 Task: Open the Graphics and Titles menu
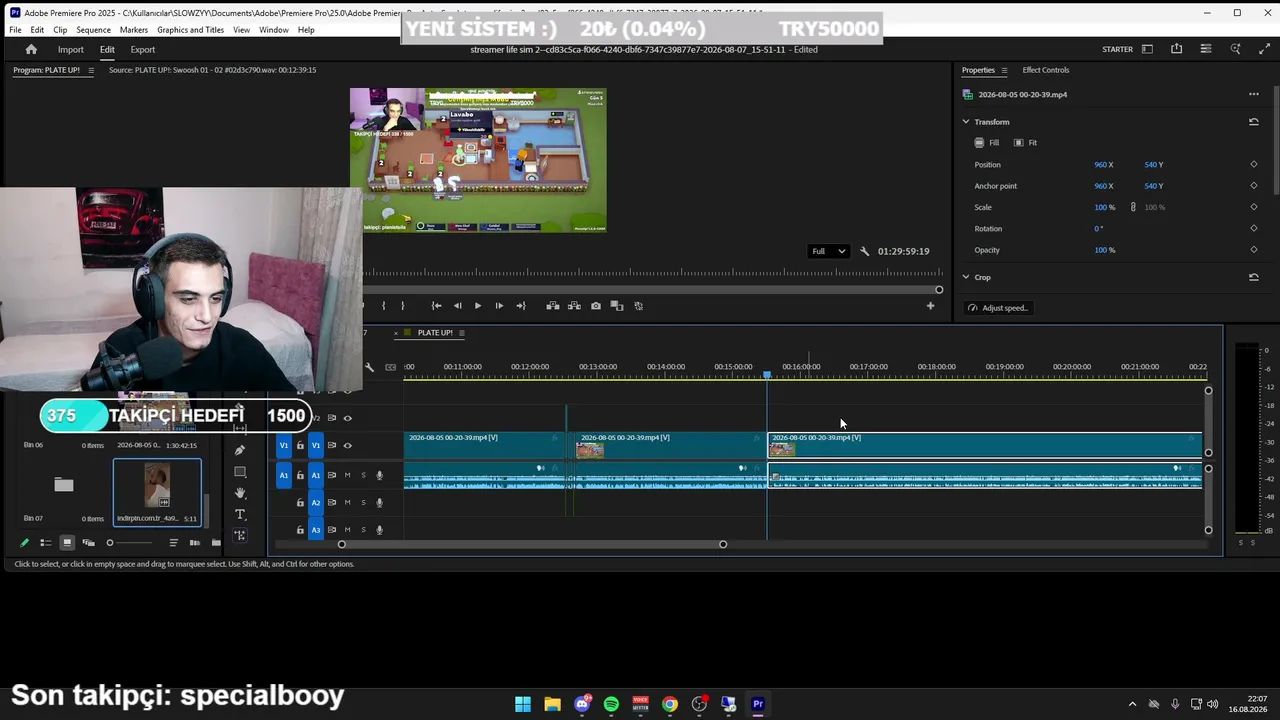190,30
